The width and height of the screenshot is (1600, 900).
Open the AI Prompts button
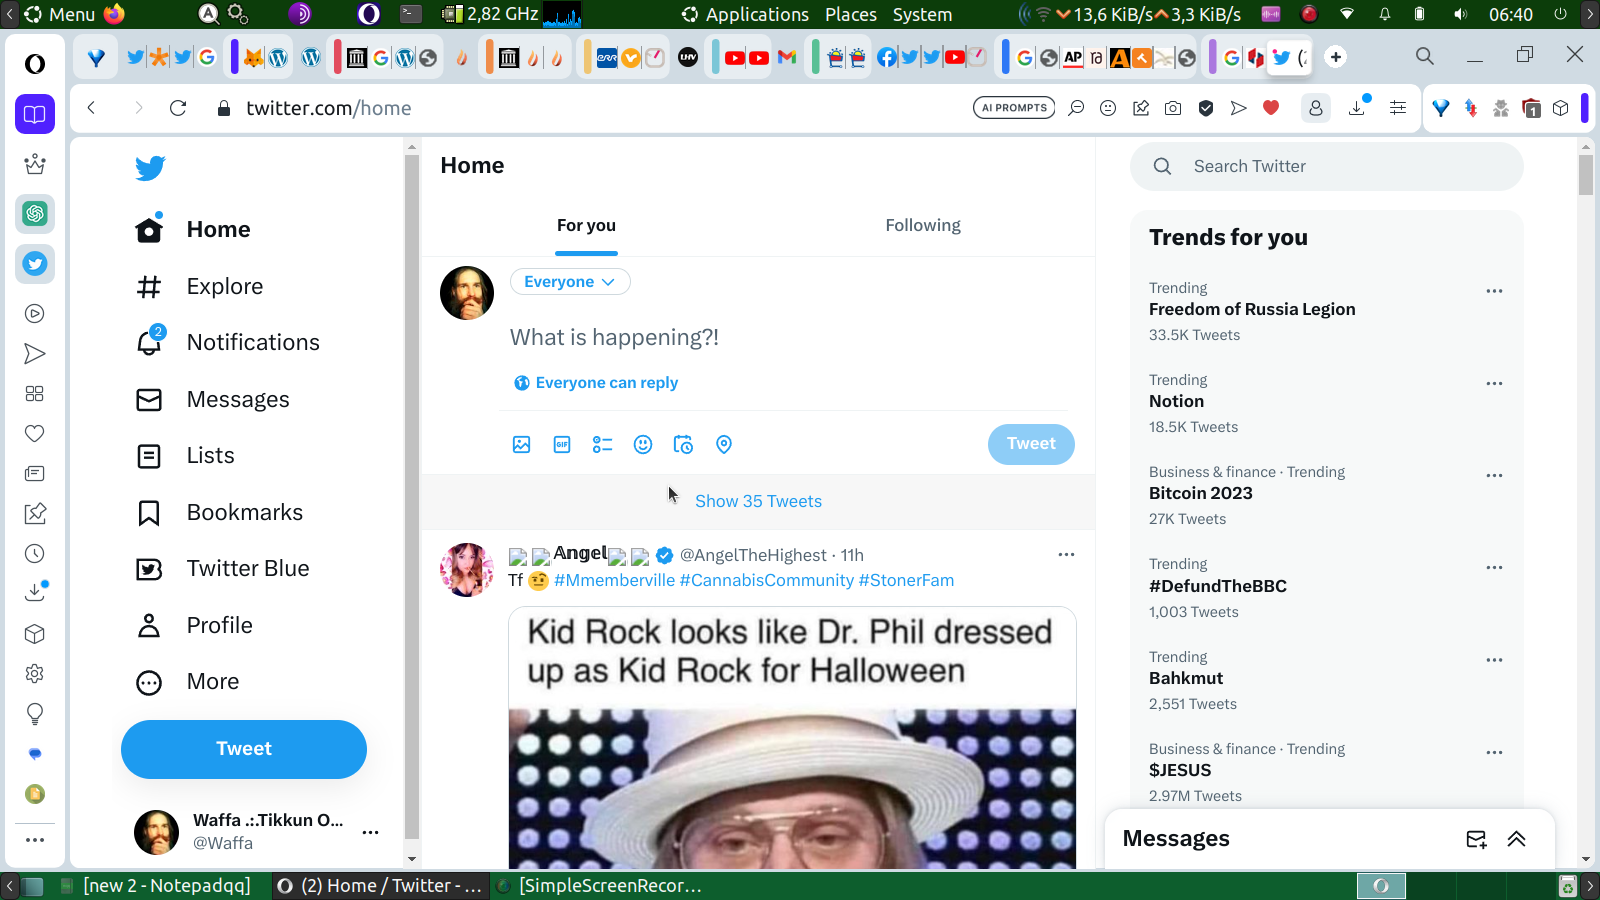[1014, 108]
